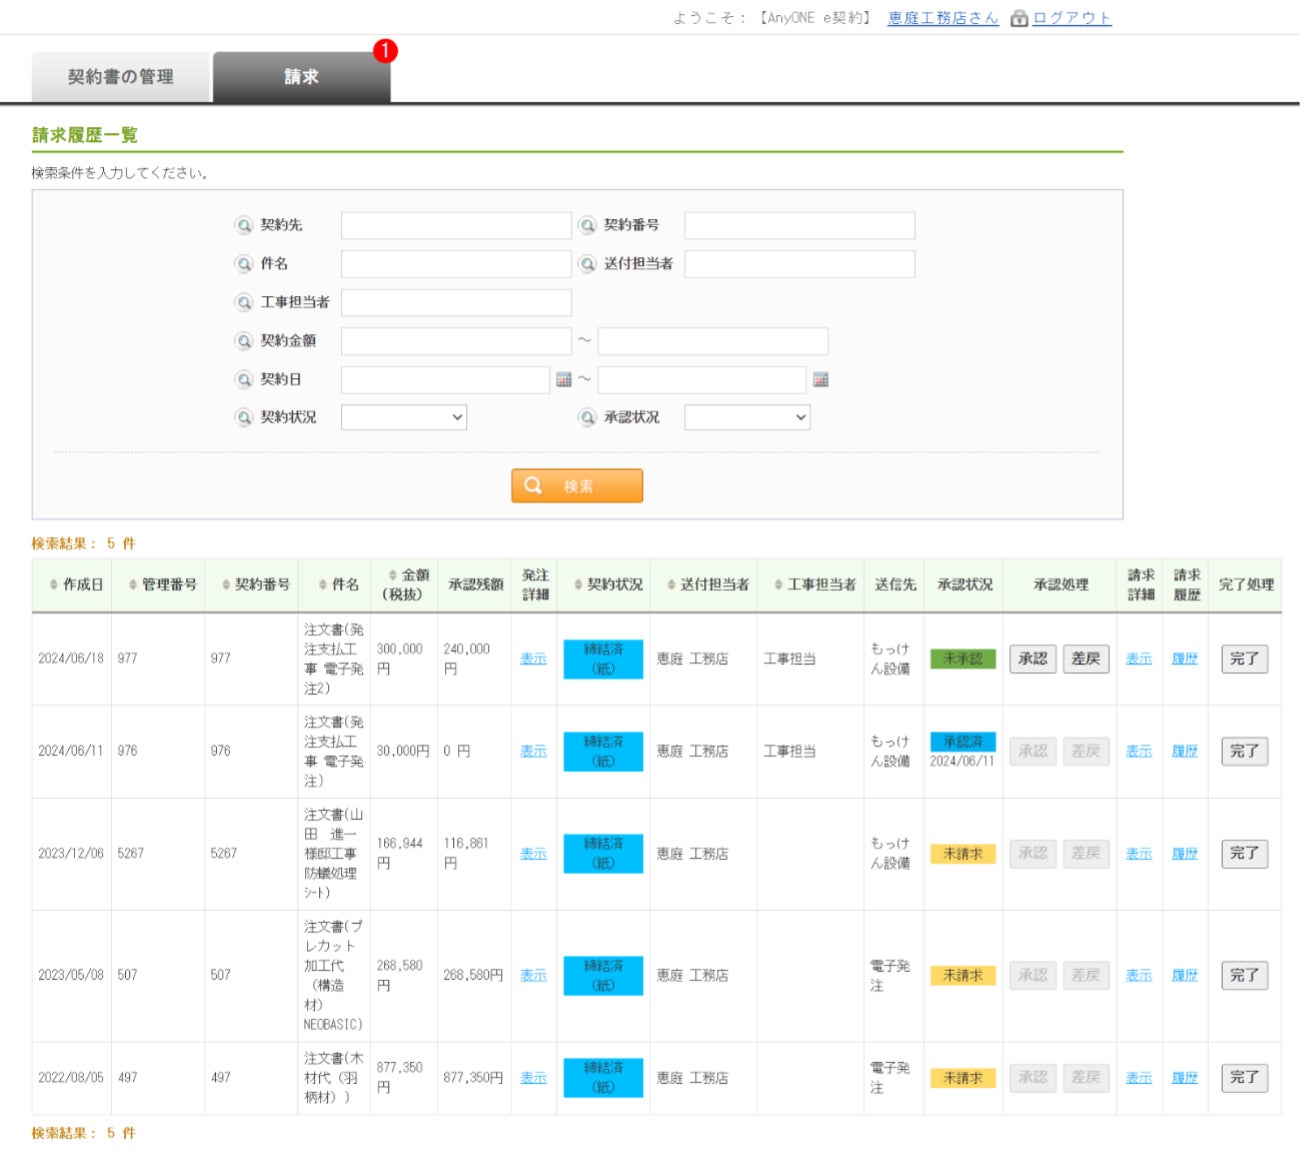Click date cell 2023/05/08
Image resolution: width=1304 pixels, height=1164 pixels.
[x=71, y=975]
